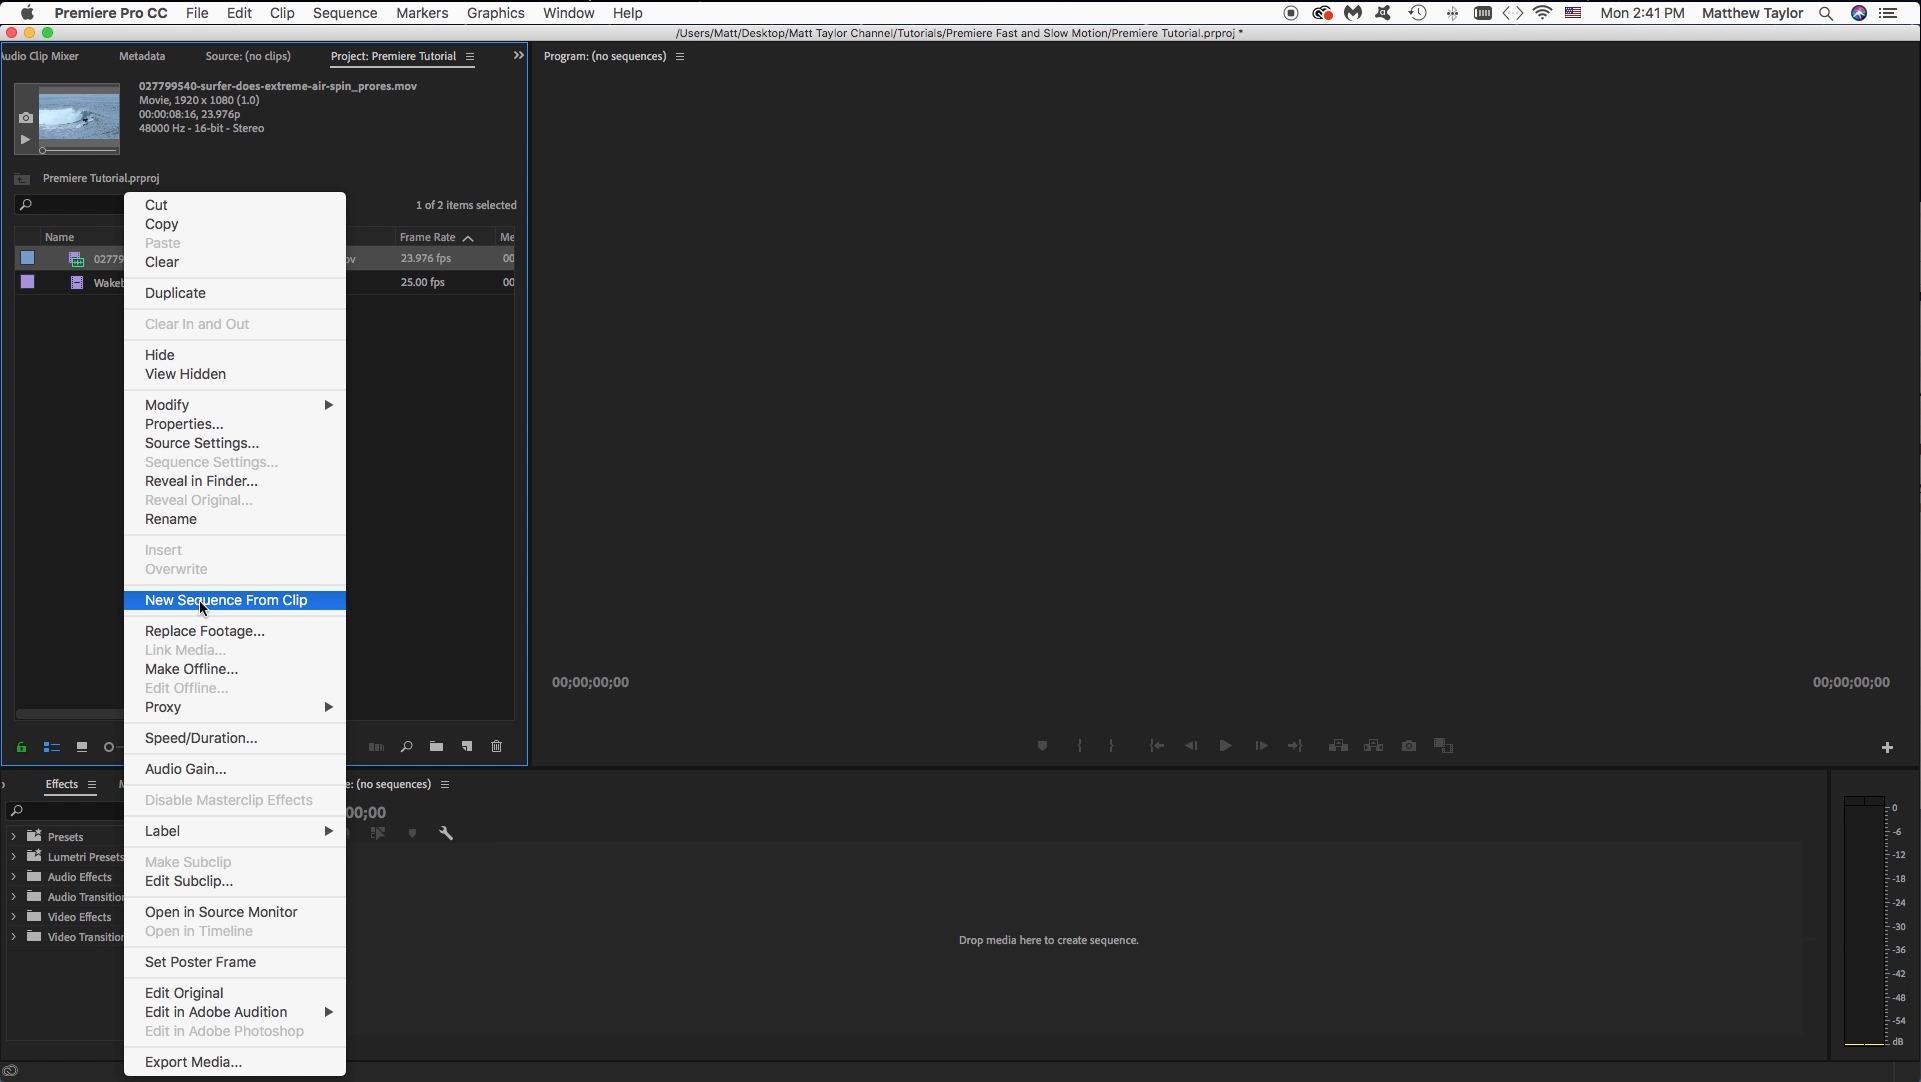
Task: Select 'New Sequence From Clip' option
Action: click(226, 599)
